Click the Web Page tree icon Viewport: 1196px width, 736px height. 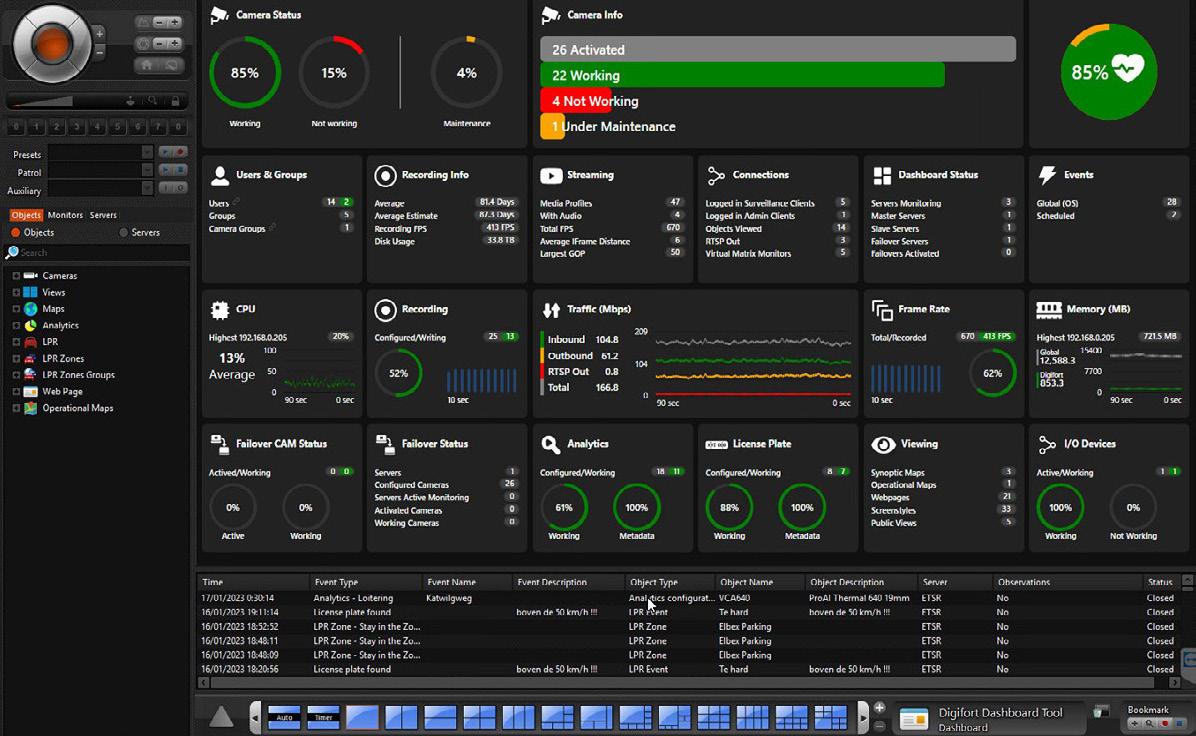[x=31, y=391]
